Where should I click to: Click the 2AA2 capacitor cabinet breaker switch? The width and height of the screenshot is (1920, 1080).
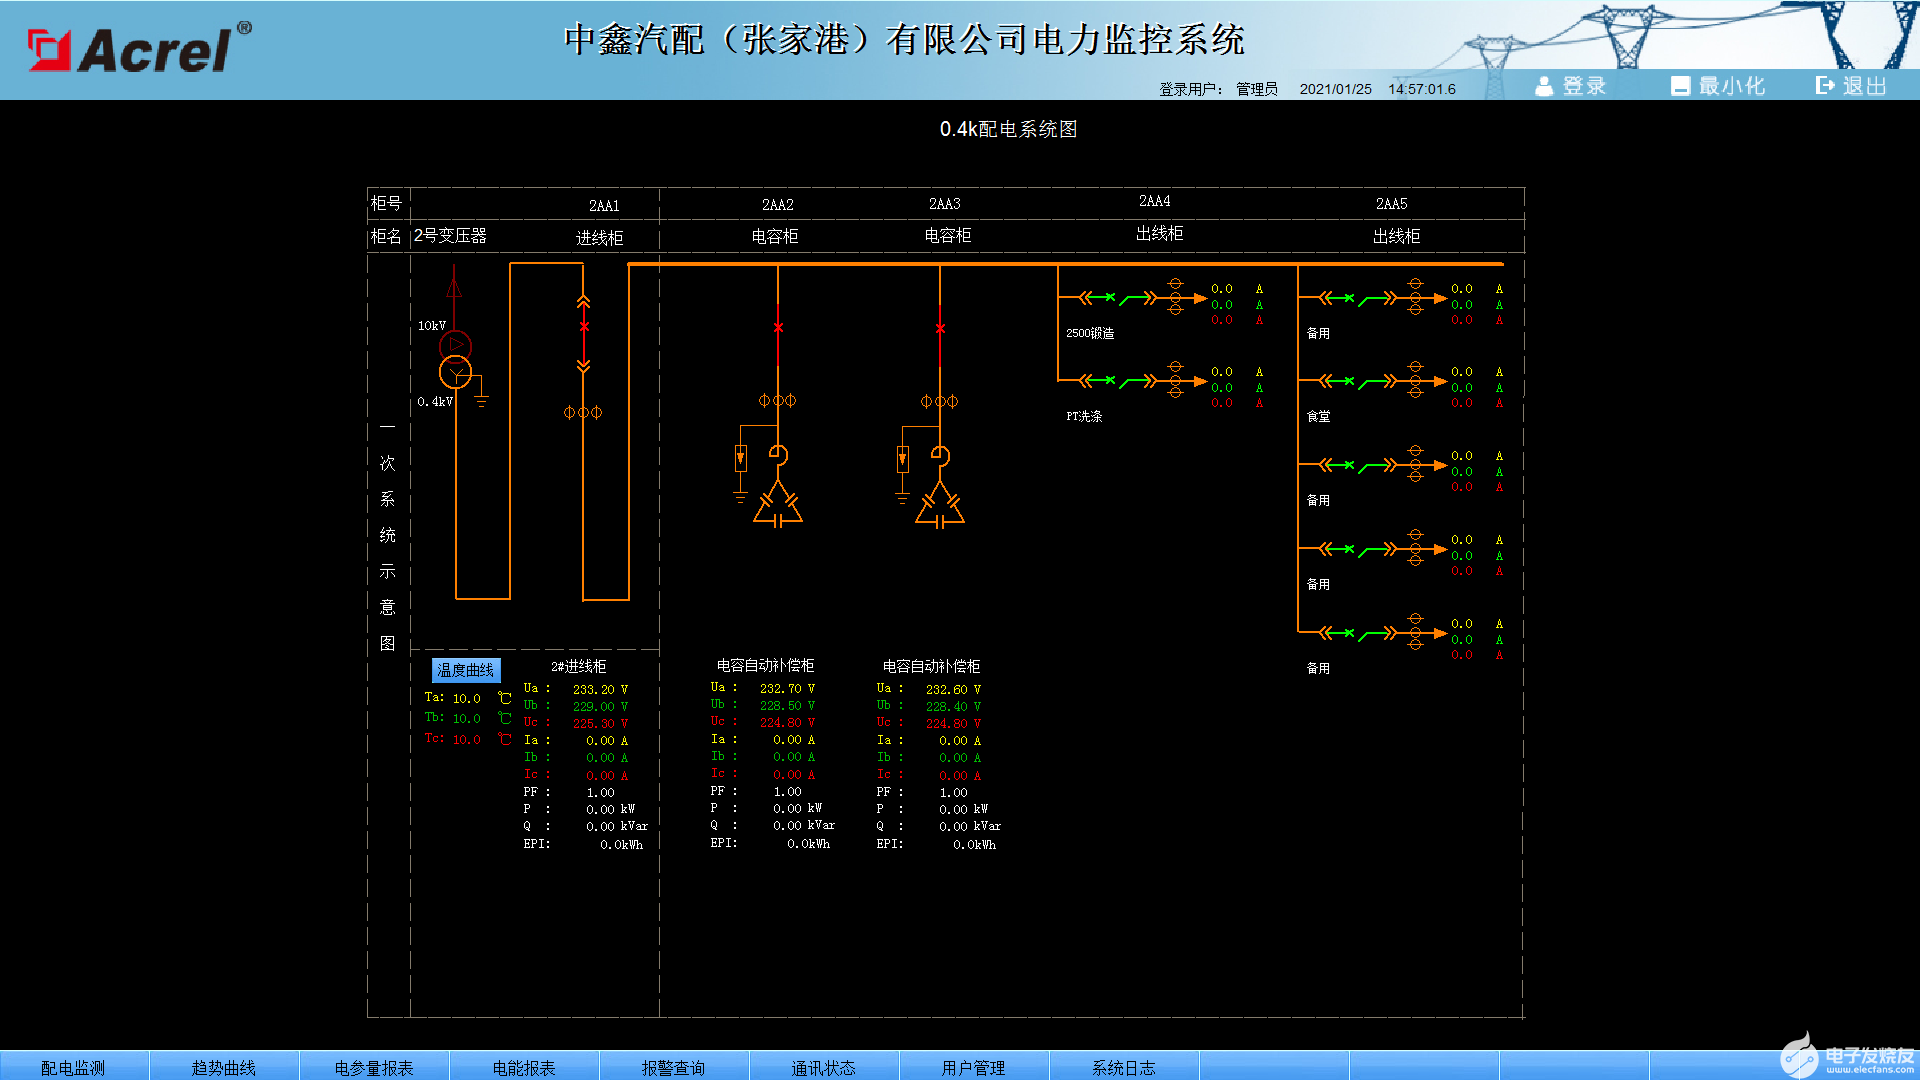[x=778, y=328]
